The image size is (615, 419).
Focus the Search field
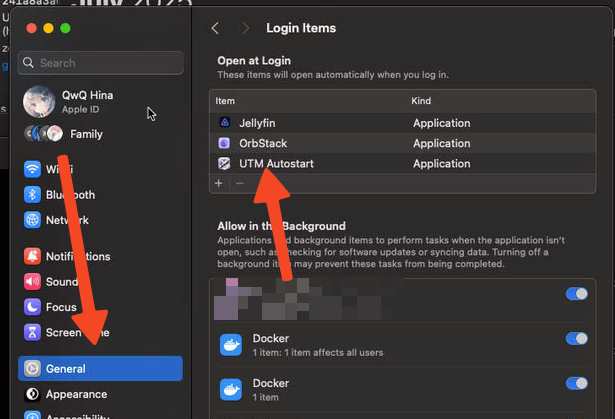point(100,63)
